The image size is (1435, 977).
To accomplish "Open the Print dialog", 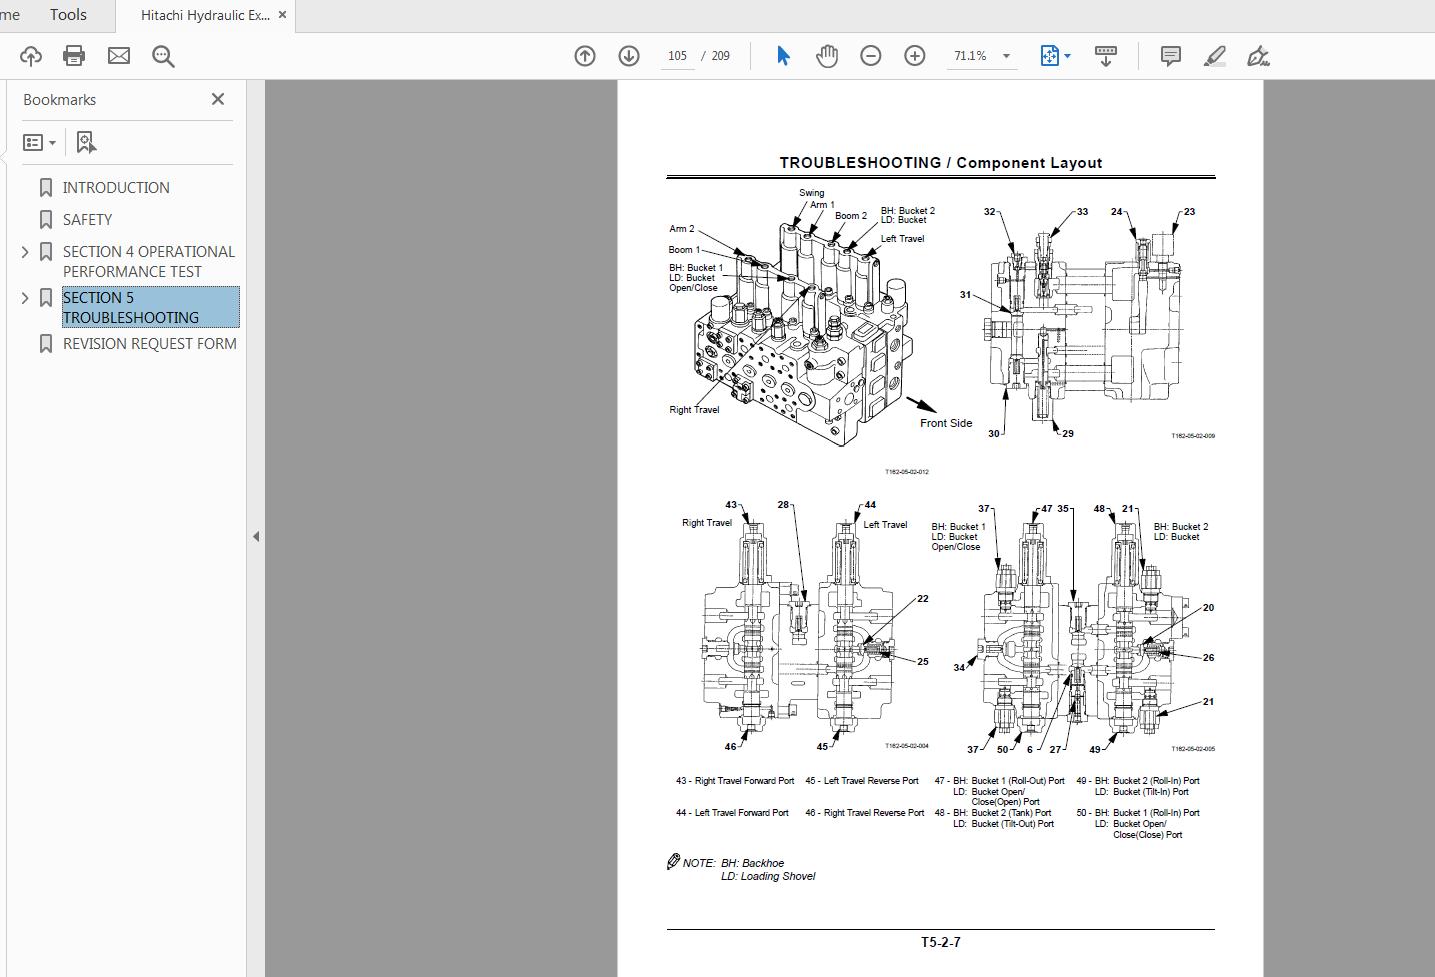I will [x=74, y=55].
